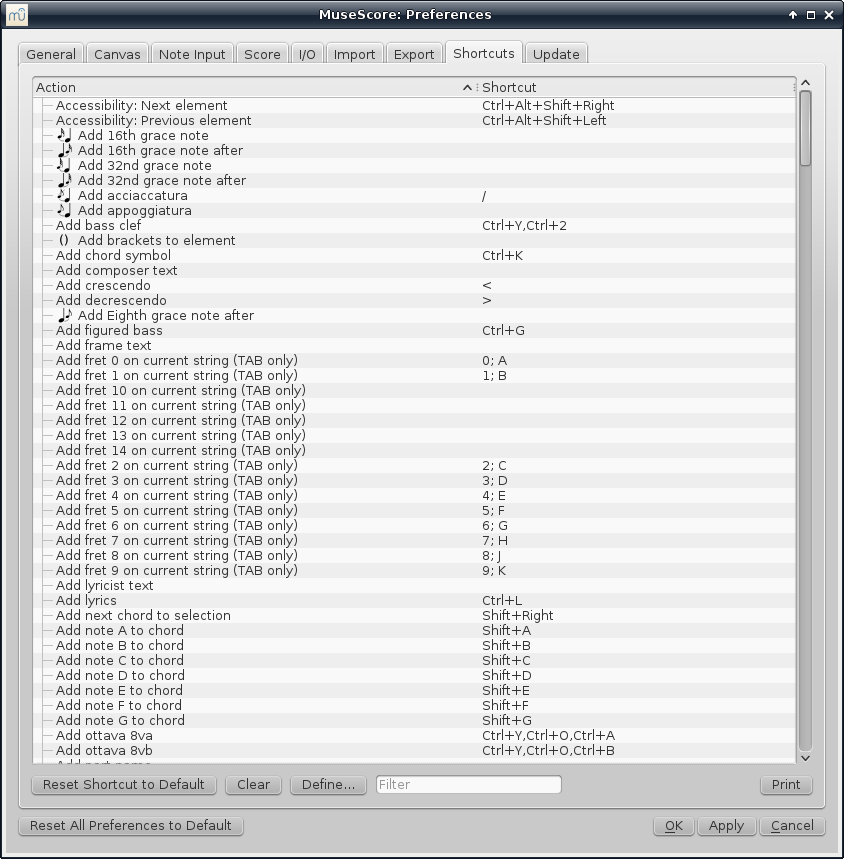Select the Score tab
Viewport: 844px width, 859px height.
click(262, 54)
